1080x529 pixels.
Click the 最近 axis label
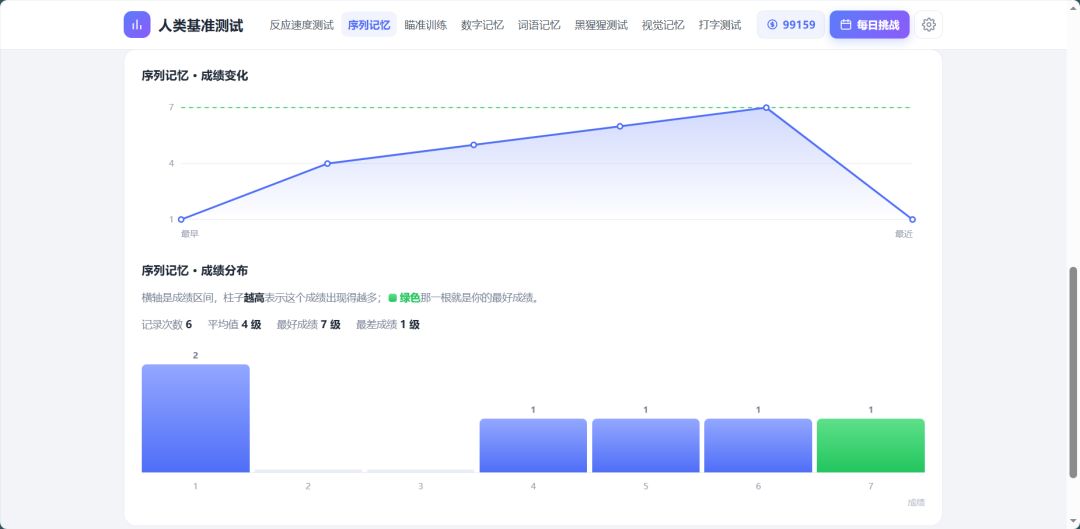coord(904,234)
